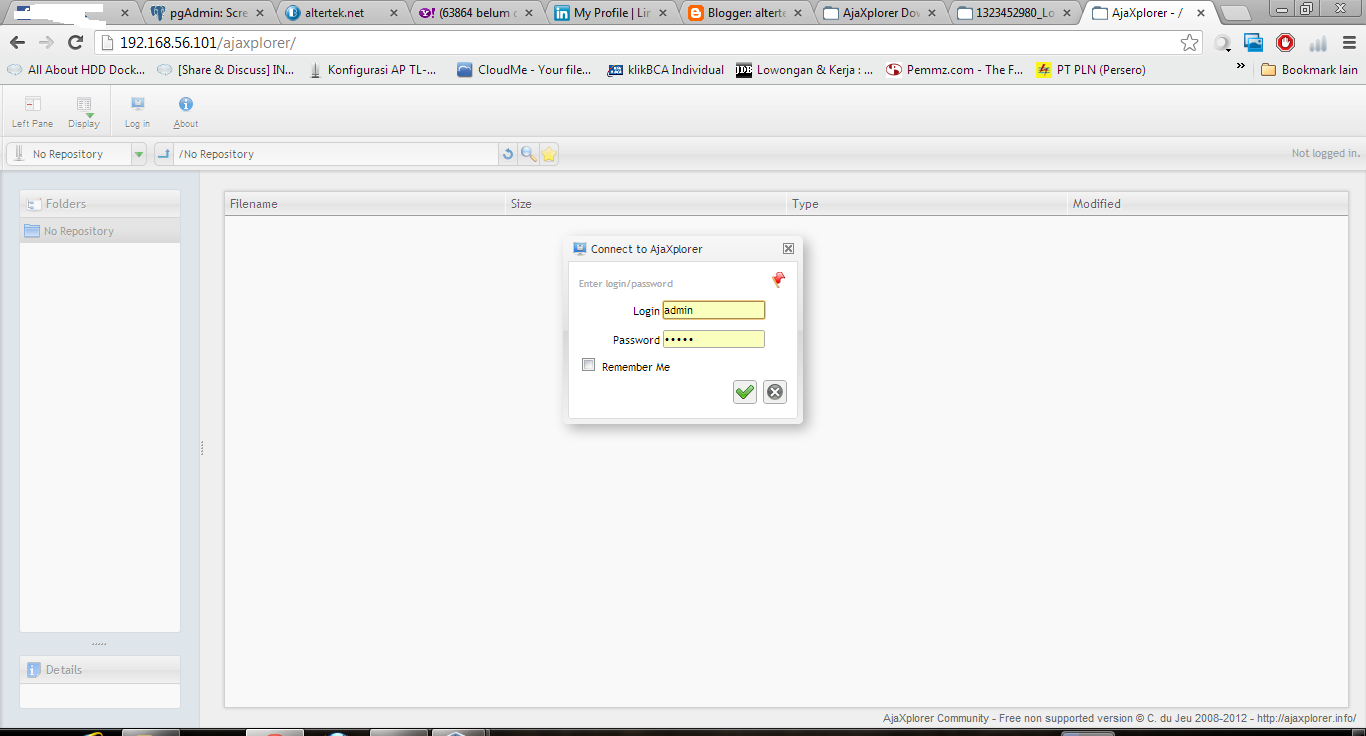Switch to My Profile LinkedIn tab
The width and height of the screenshot is (1366, 736).
[612, 14]
